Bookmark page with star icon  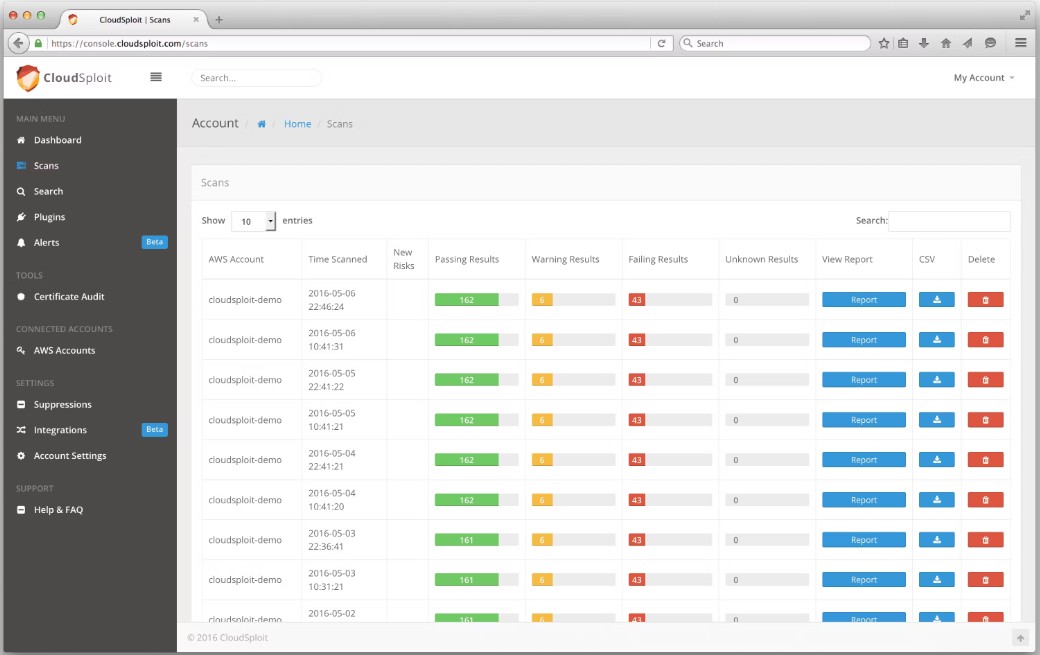coord(883,43)
